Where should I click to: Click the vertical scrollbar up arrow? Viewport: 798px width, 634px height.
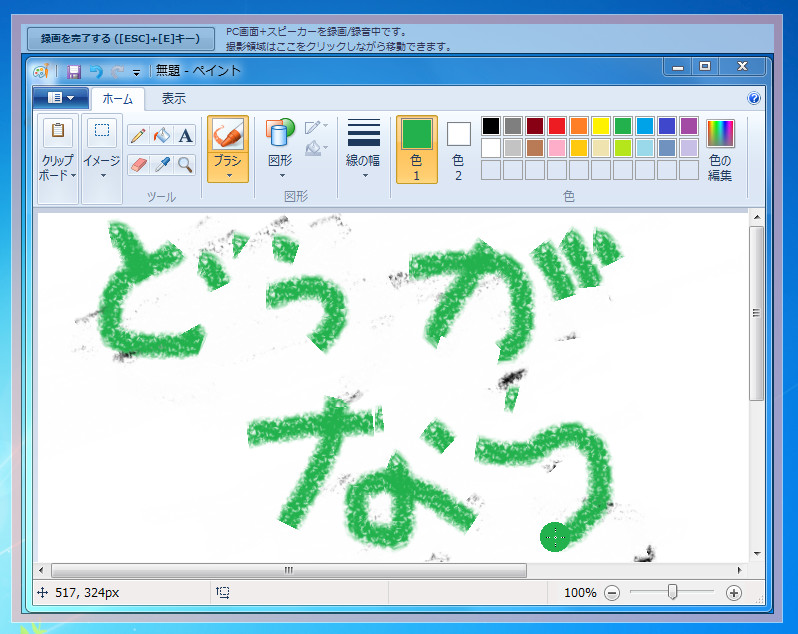click(757, 217)
